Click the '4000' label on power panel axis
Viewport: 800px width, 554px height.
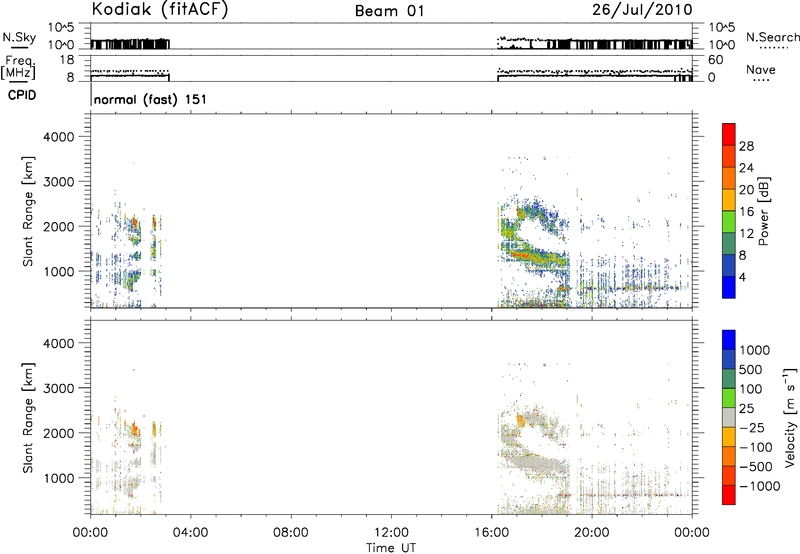(x=58, y=137)
